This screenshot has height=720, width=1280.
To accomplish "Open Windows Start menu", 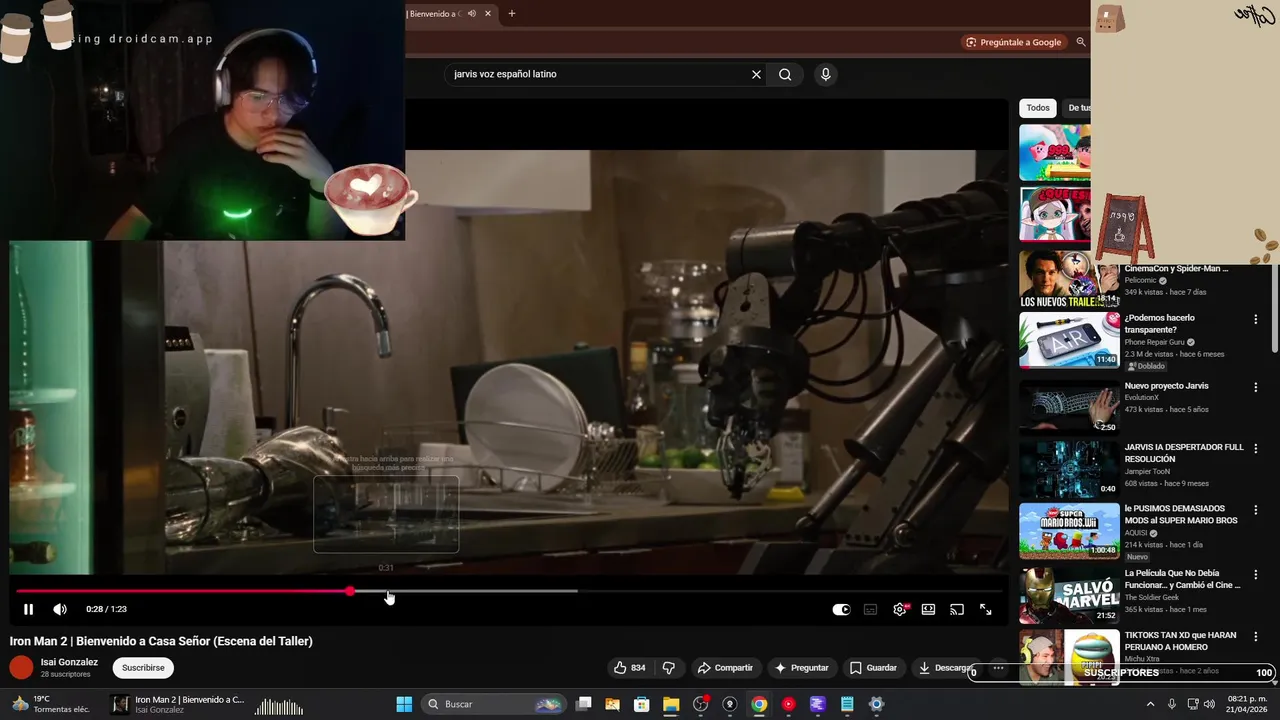I will pyautogui.click(x=404, y=704).
